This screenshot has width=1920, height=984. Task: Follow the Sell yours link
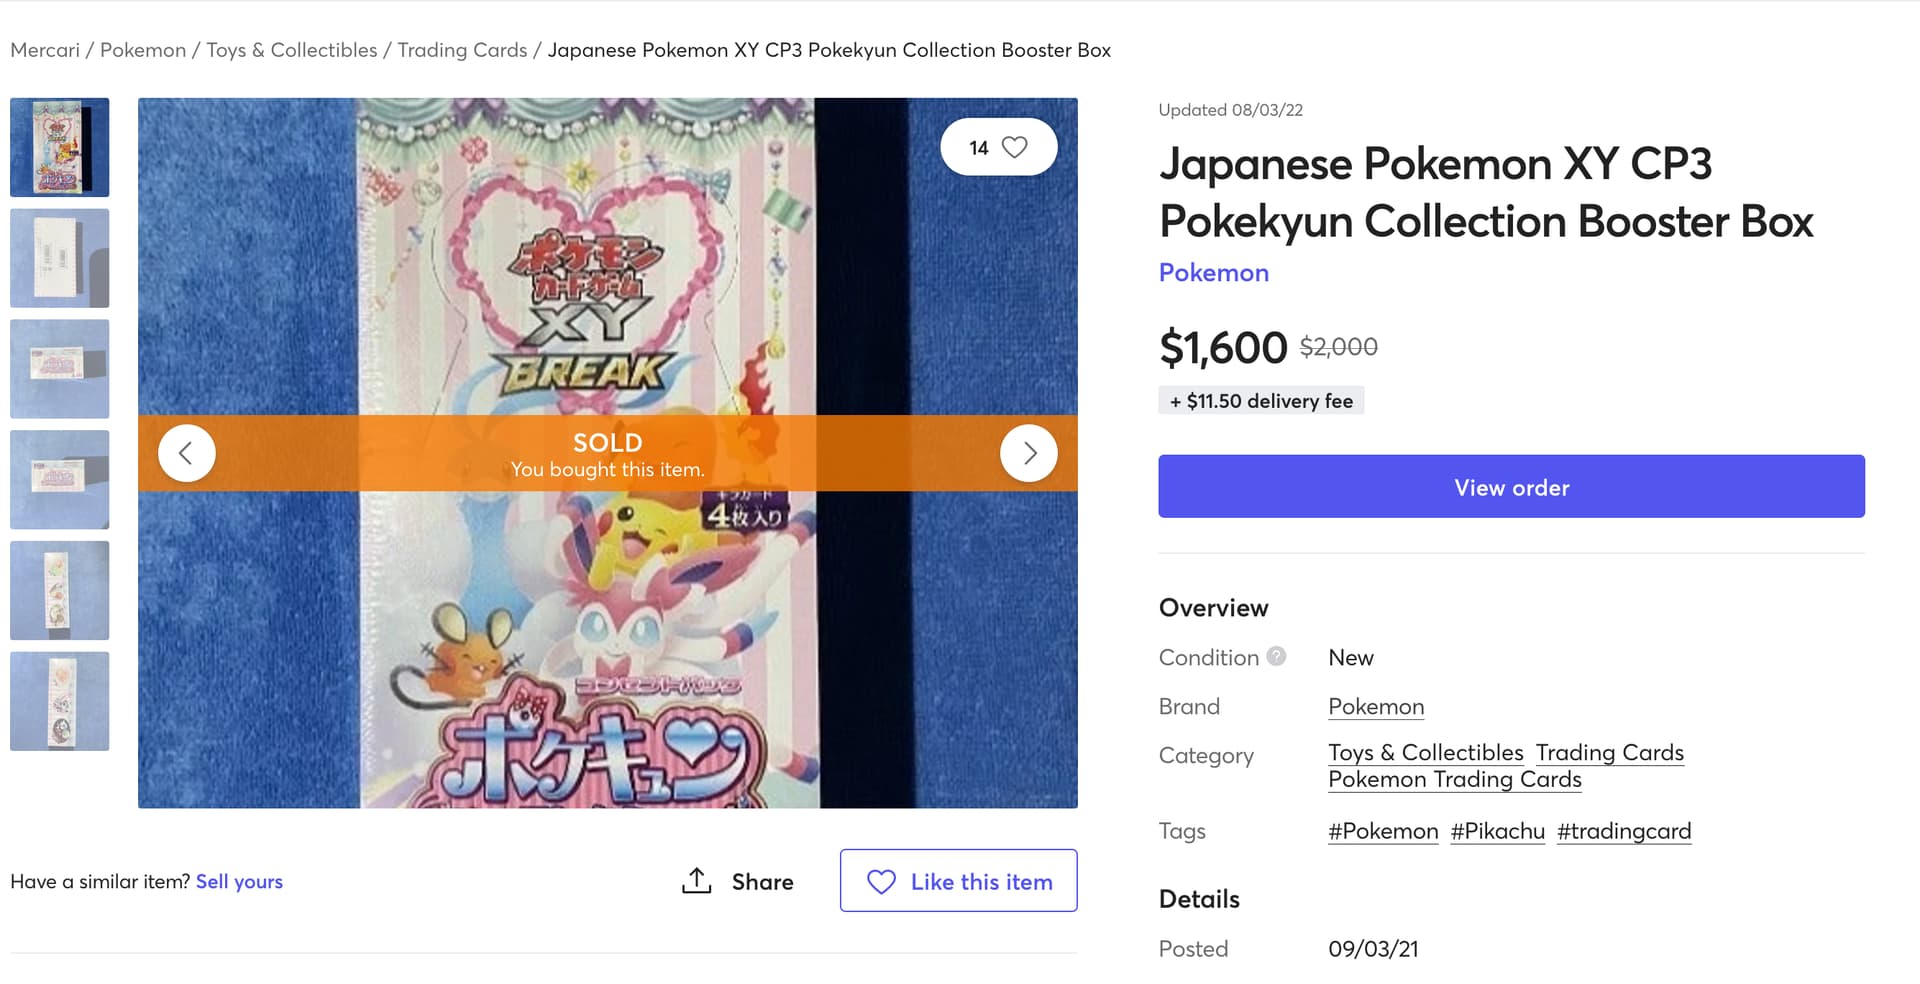click(239, 881)
